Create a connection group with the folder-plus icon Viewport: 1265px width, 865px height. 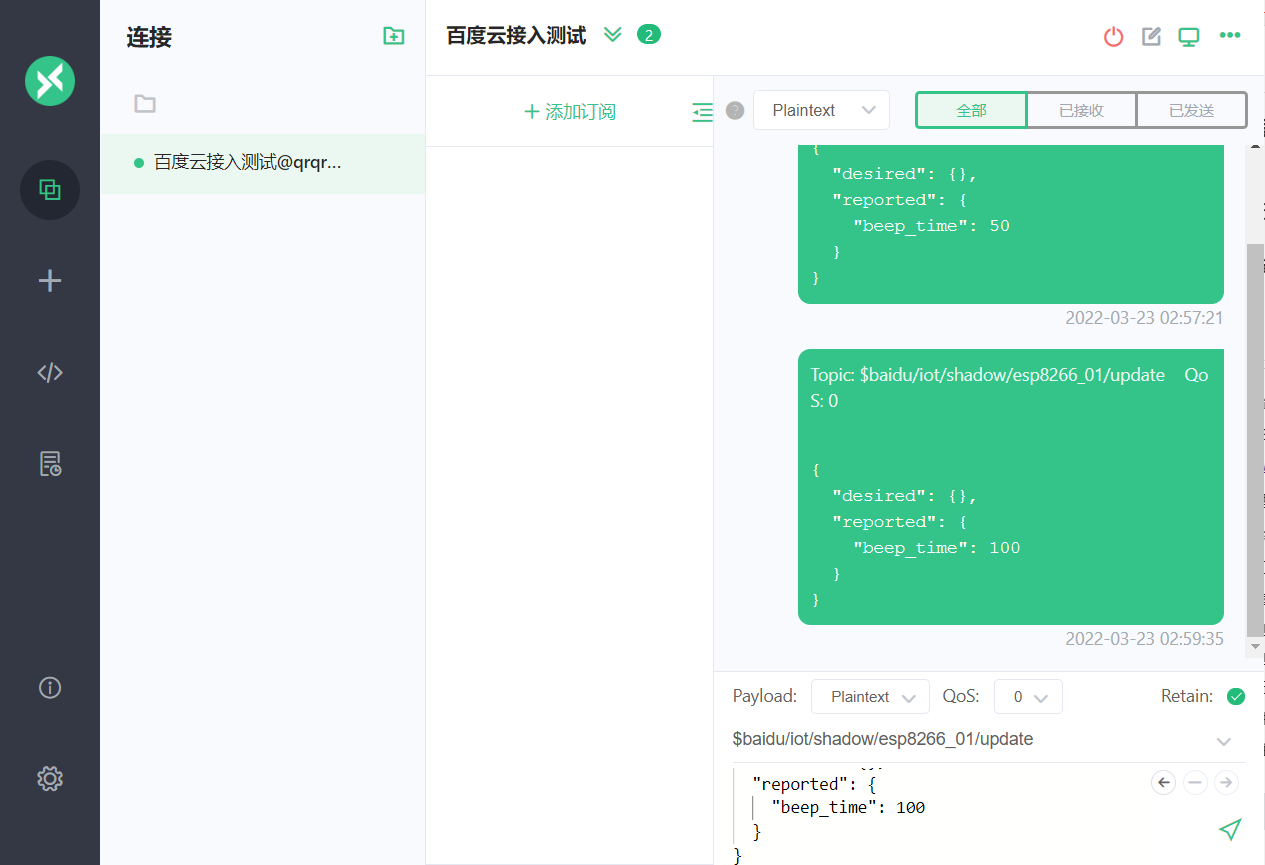(x=393, y=35)
